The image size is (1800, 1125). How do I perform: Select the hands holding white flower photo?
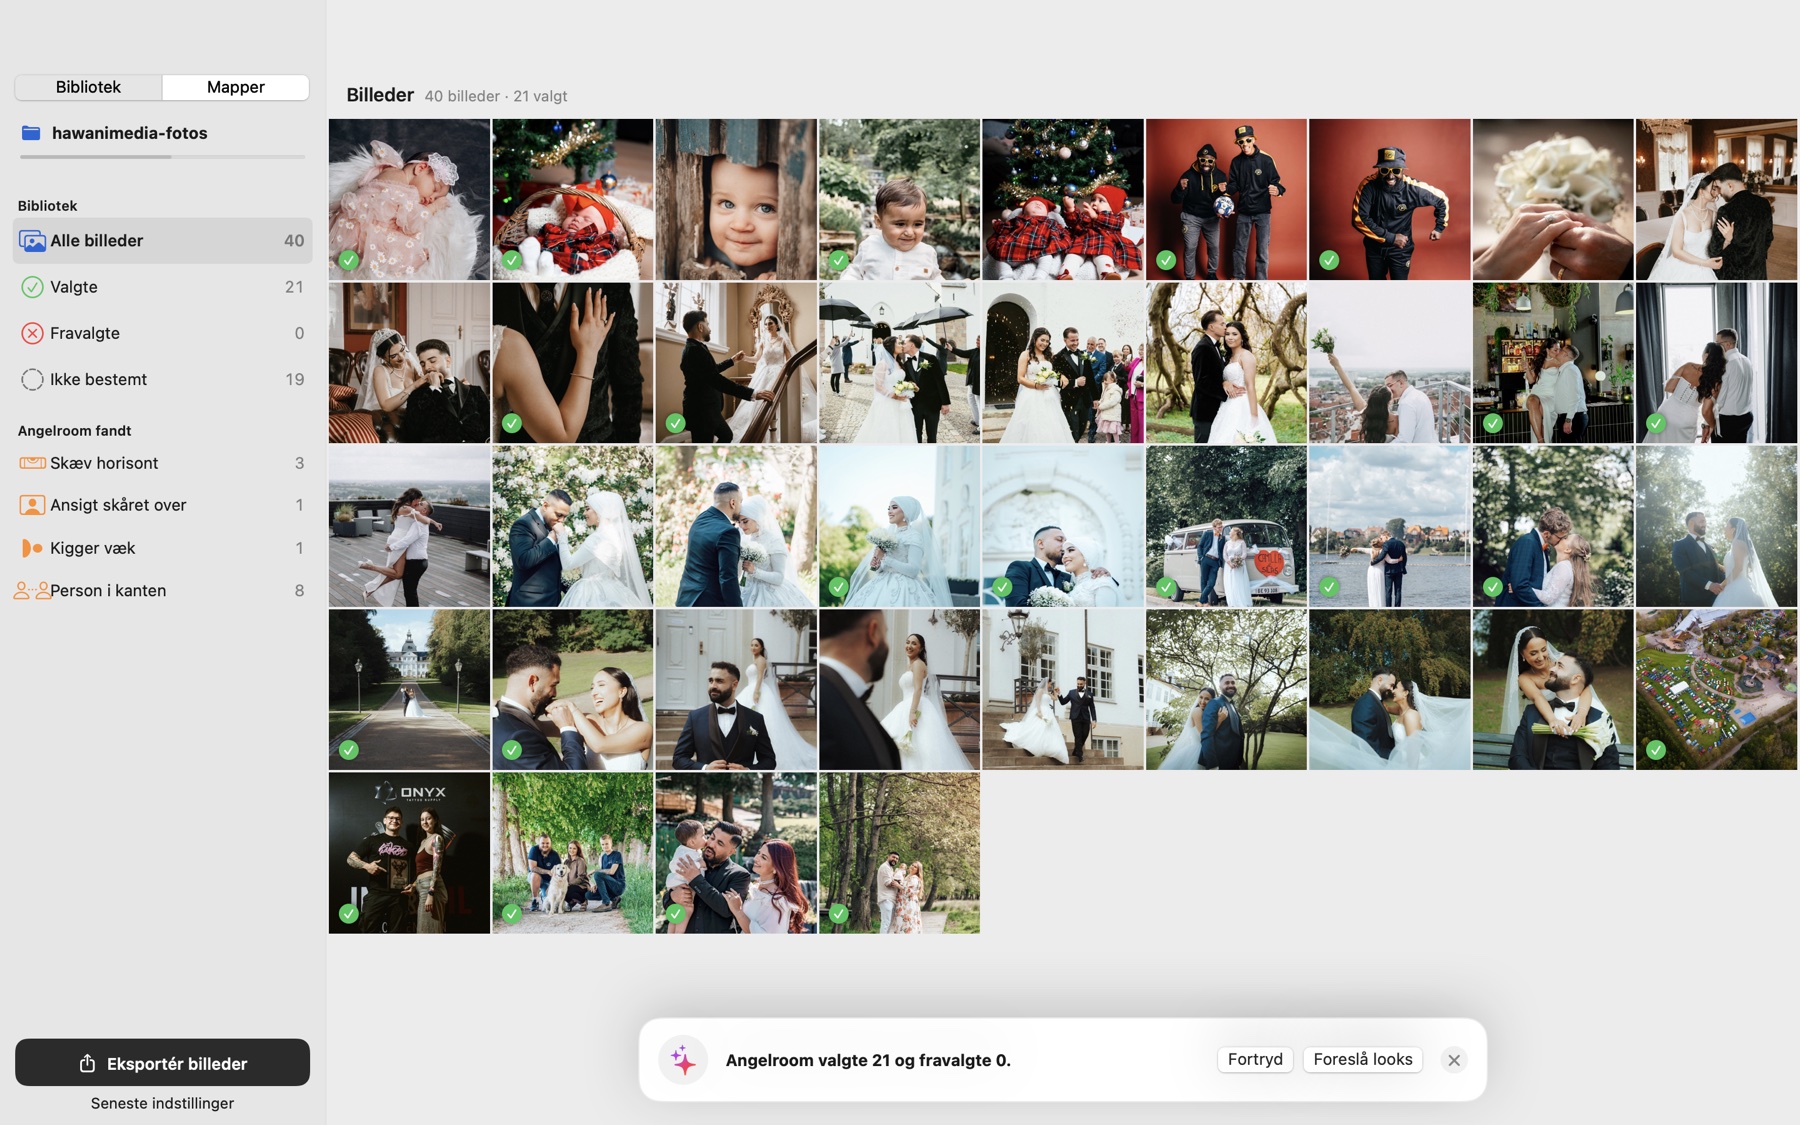[x=1552, y=199]
